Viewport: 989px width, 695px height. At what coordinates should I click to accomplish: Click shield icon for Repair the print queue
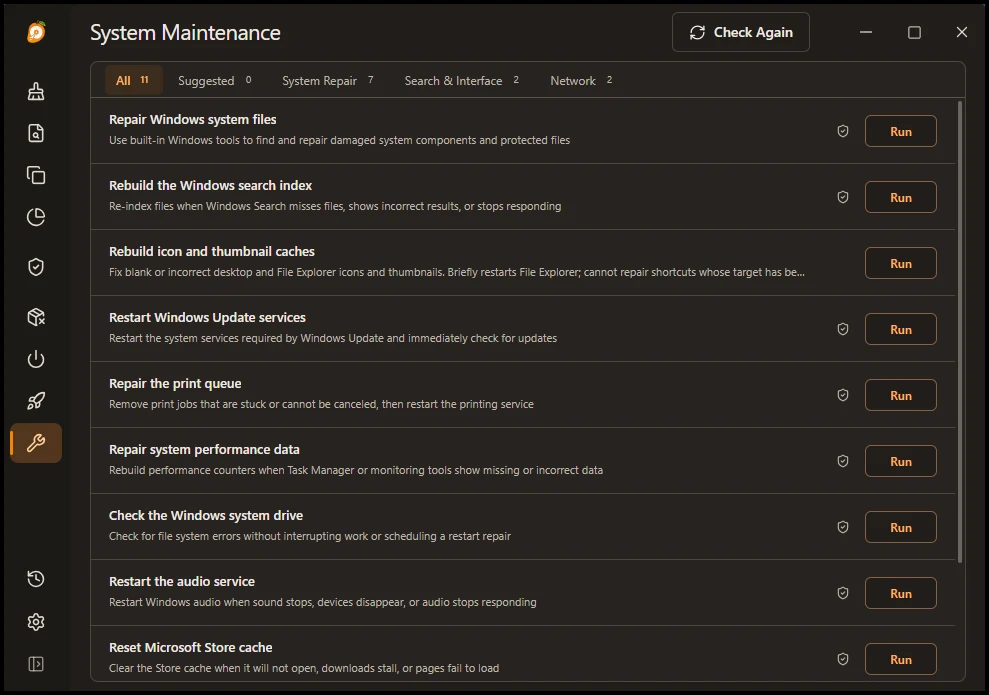[843, 395]
